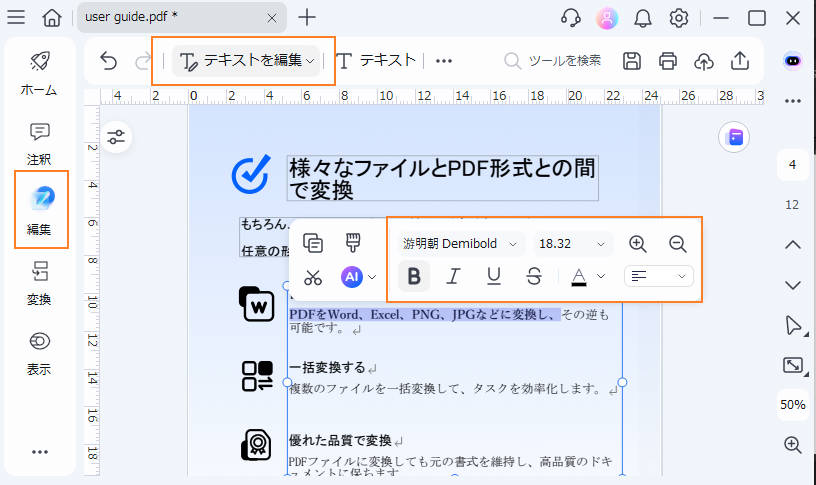Open the 18.32 font size dropdown
This screenshot has height=485, width=816.
[572, 244]
